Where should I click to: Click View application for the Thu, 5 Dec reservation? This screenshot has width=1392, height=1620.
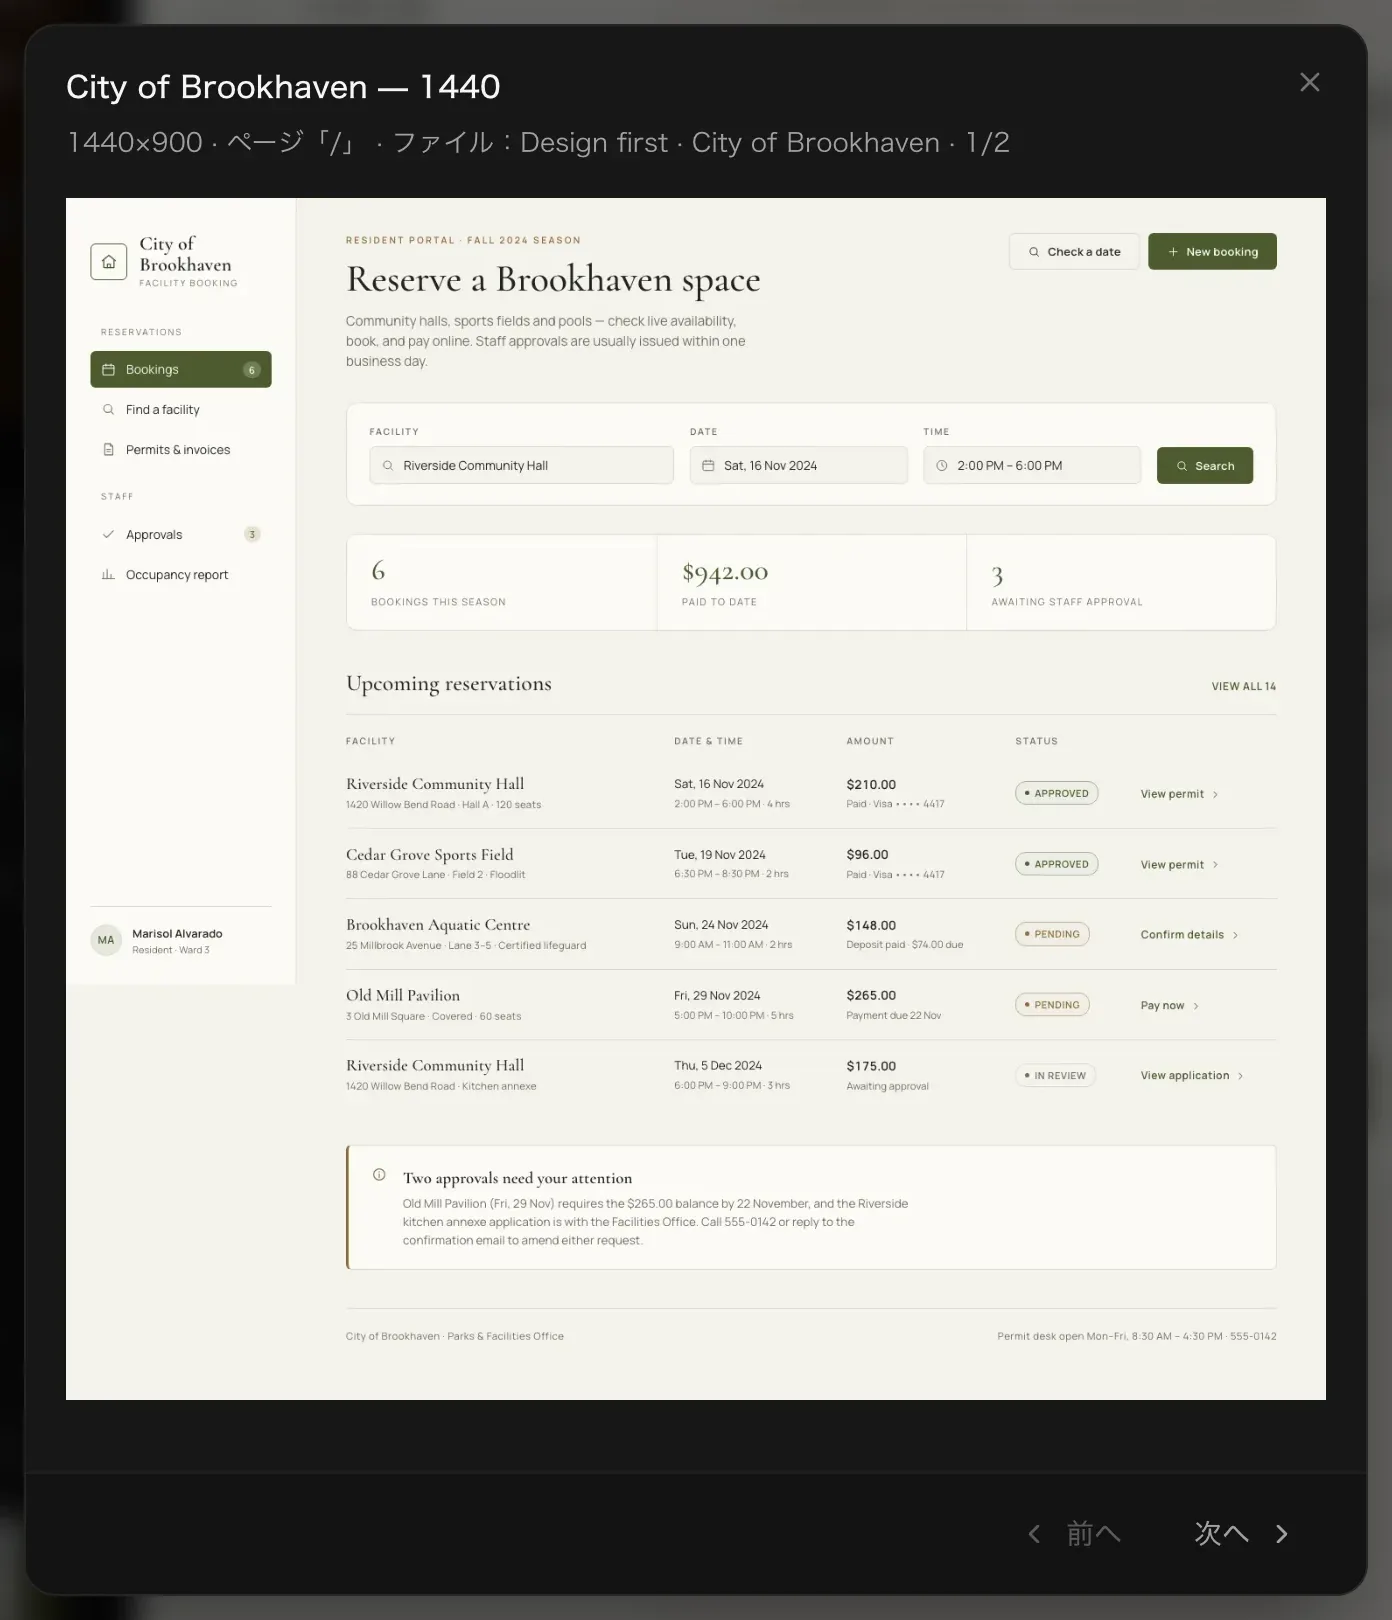coord(1192,1076)
